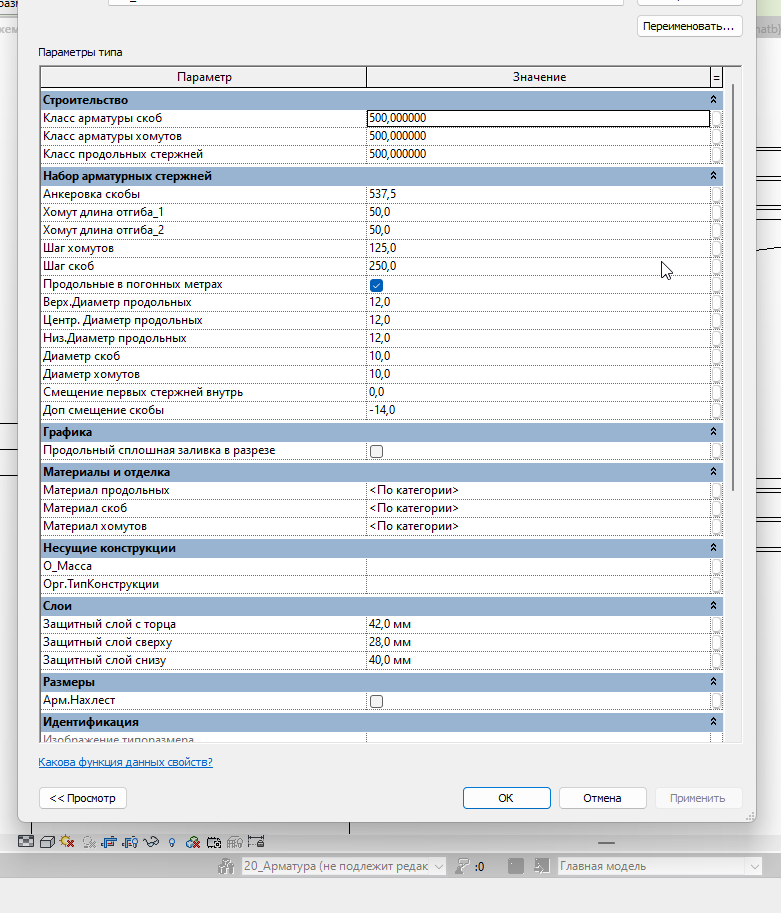Click associate button for О_Масса row
The height and width of the screenshot is (913, 781).
click(x=716, y=566)
